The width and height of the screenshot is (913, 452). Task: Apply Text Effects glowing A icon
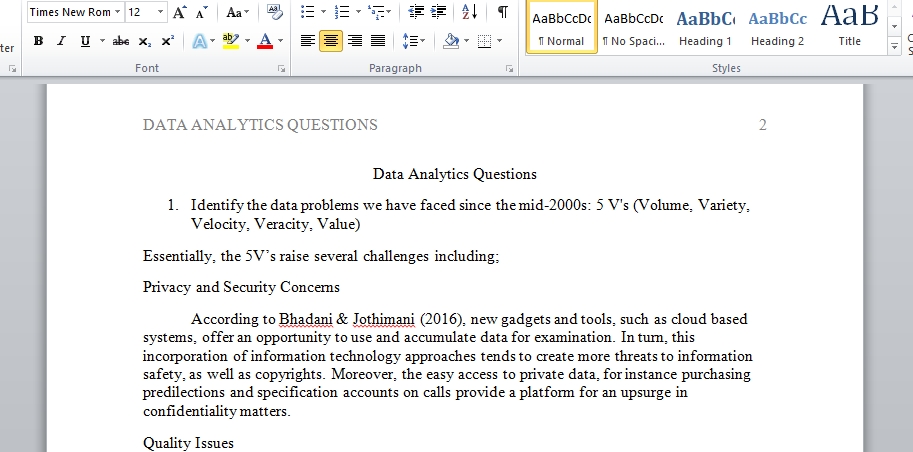coord(200,41)
